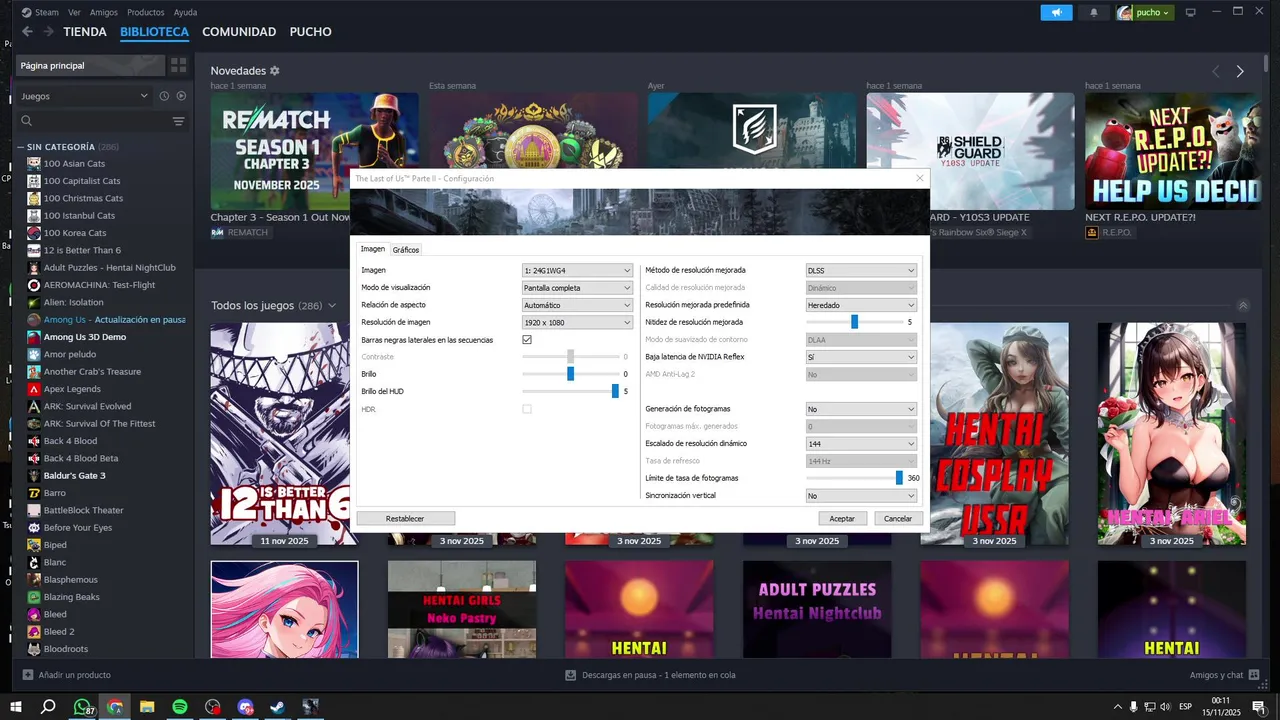Click the library search magnifier icon
The width and height of the screenshot is (1280, 720).
tap(27, 121)
